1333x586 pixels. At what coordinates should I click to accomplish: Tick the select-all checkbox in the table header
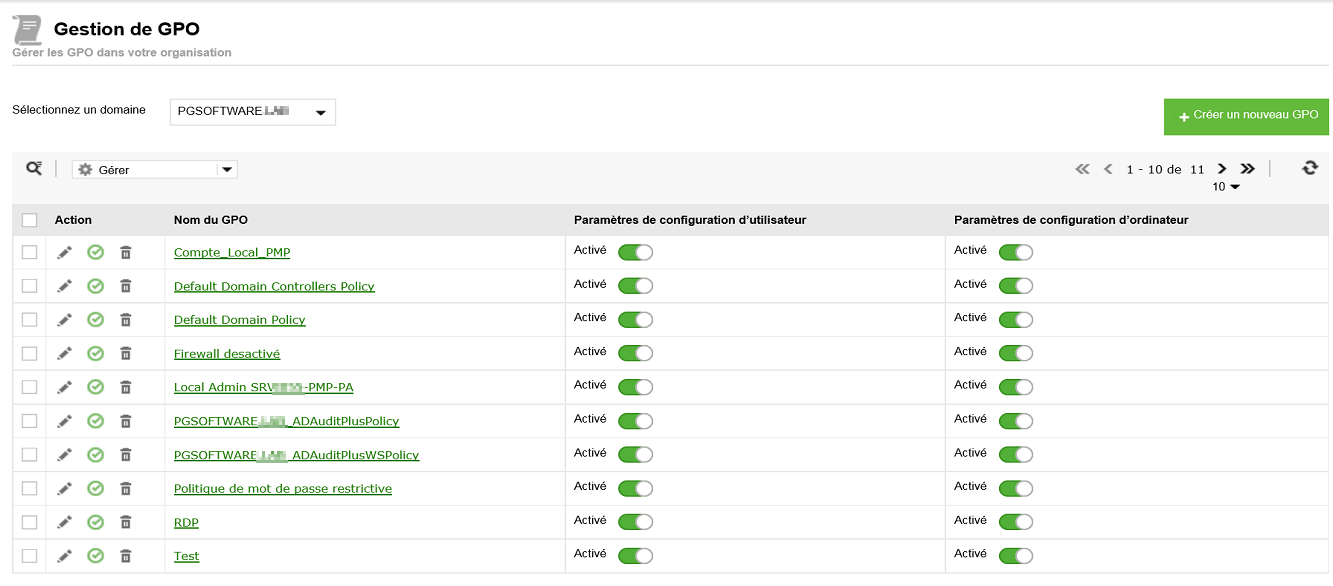pos(29,220)
